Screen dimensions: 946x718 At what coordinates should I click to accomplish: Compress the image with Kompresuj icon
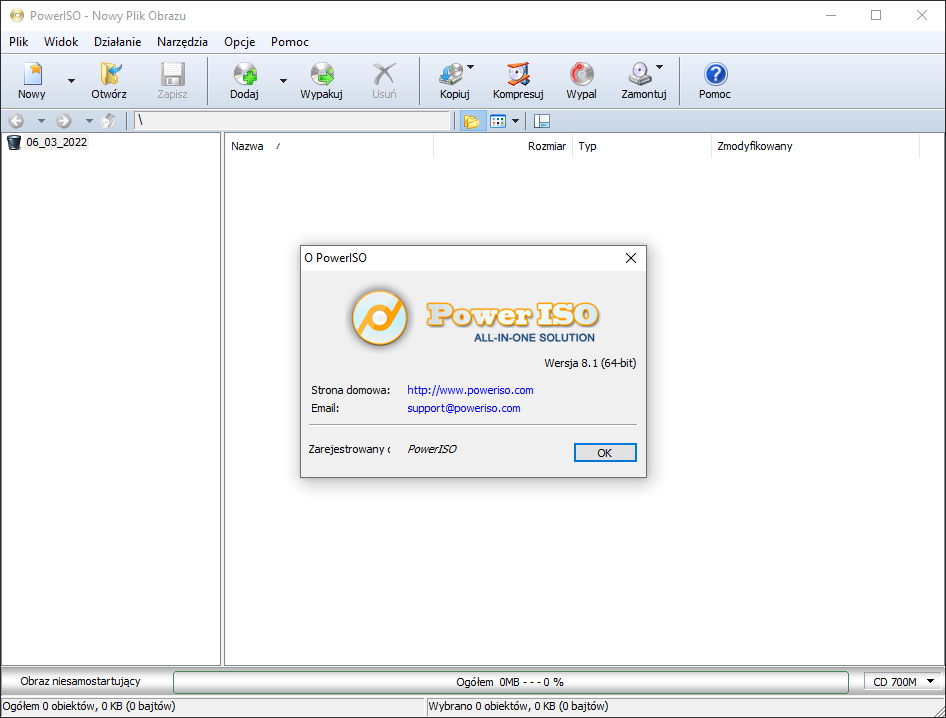click(x=518, y=81)
